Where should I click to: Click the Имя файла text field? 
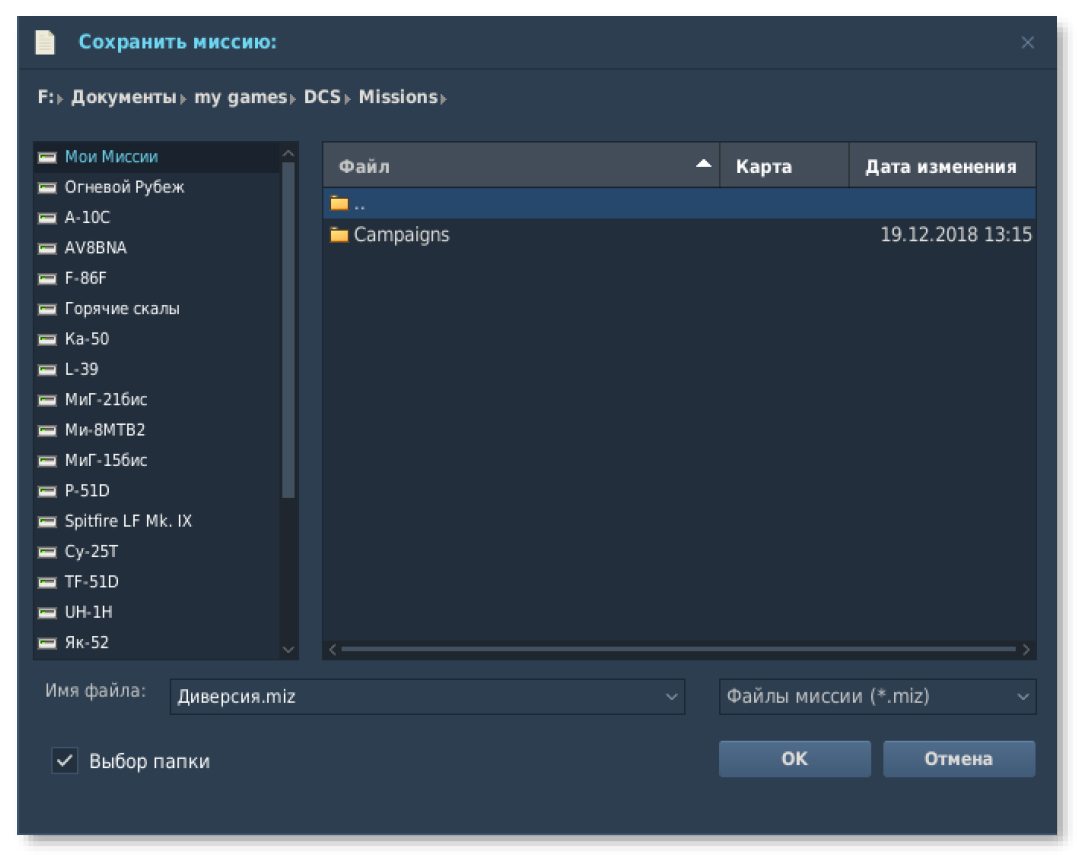415,697
